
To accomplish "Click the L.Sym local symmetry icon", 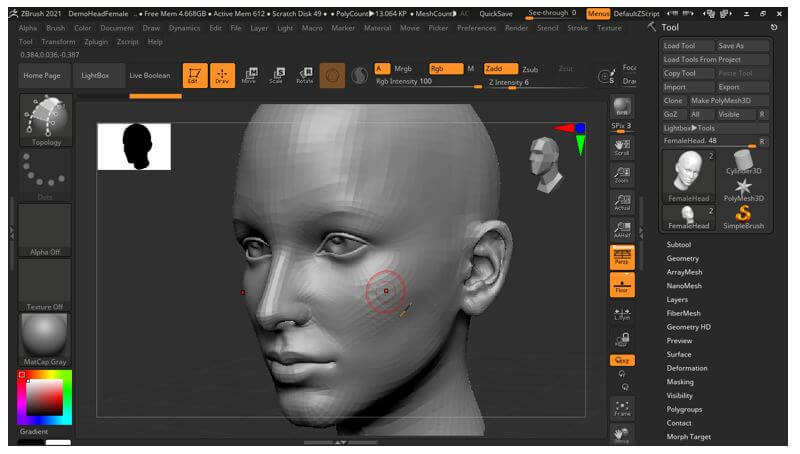I will click(x=622, y=313).
